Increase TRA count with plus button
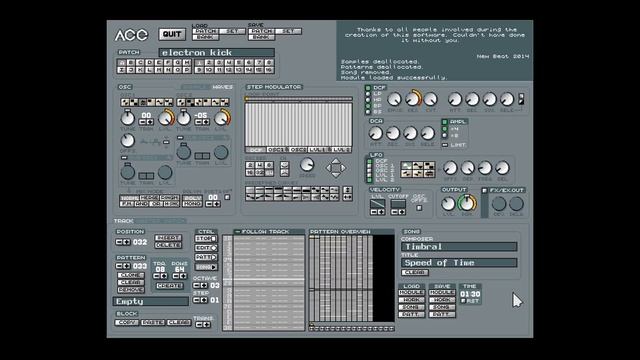640x360 pixels. pyautogui.click(x=164, y=276)
